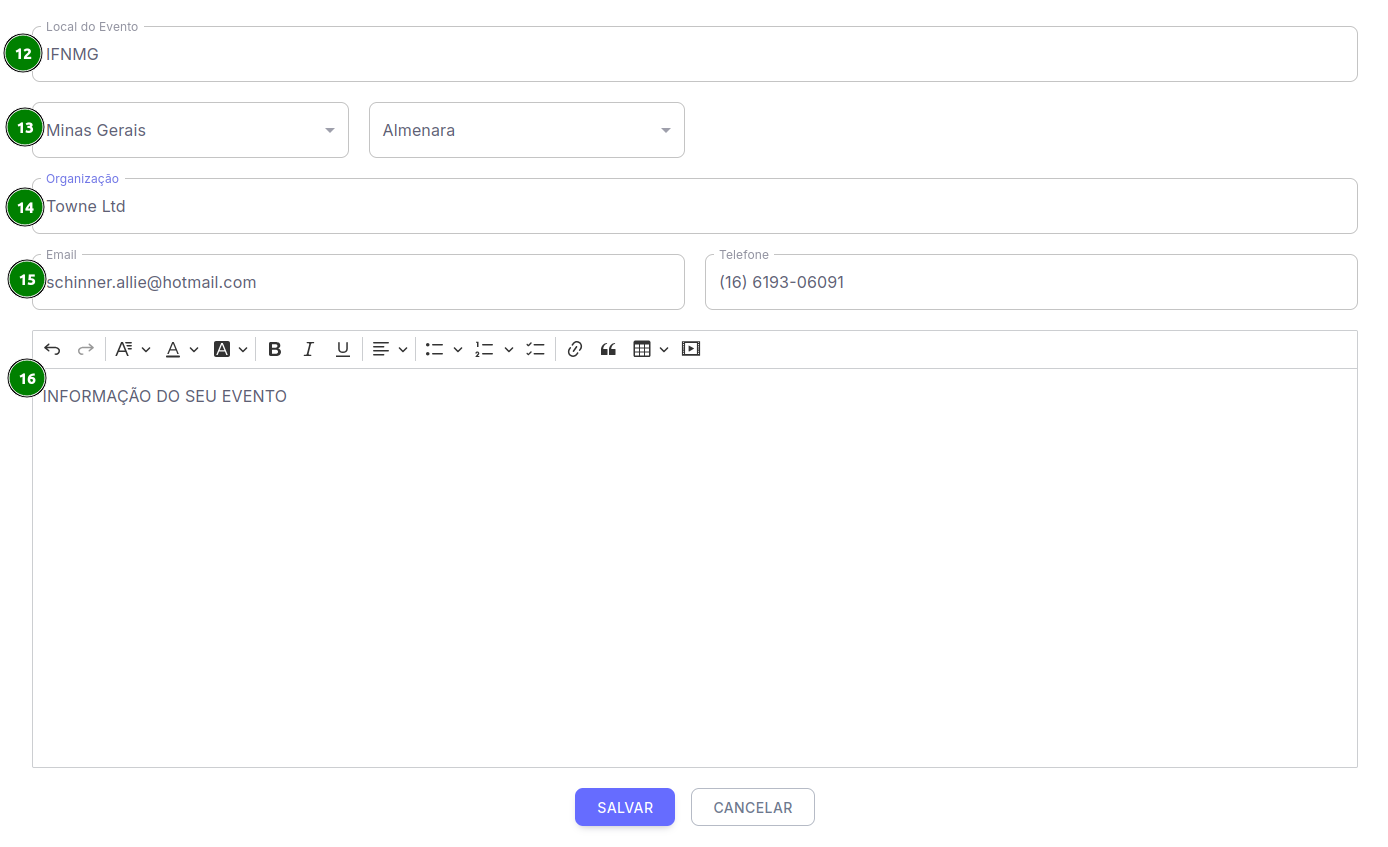The image size is (1388, 847).
Task: Open the Almenara city dropdown
Action: [526, 130]
